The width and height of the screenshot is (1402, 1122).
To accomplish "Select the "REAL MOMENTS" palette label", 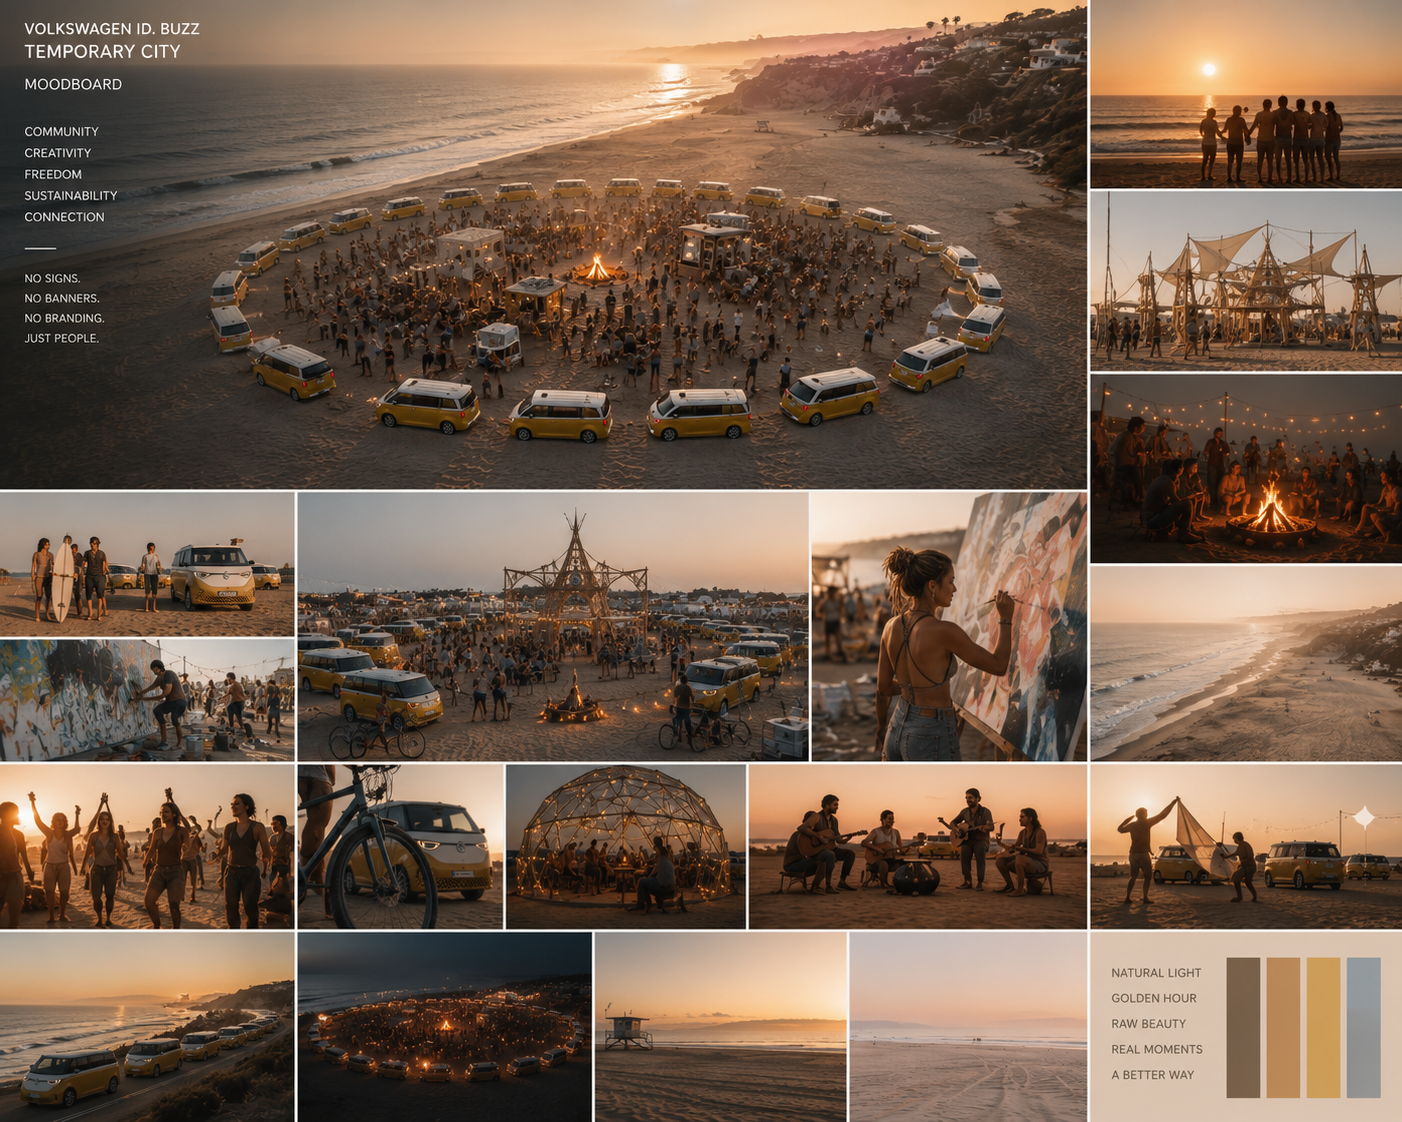I will pyautogui.click(x=1157, y=1050).
